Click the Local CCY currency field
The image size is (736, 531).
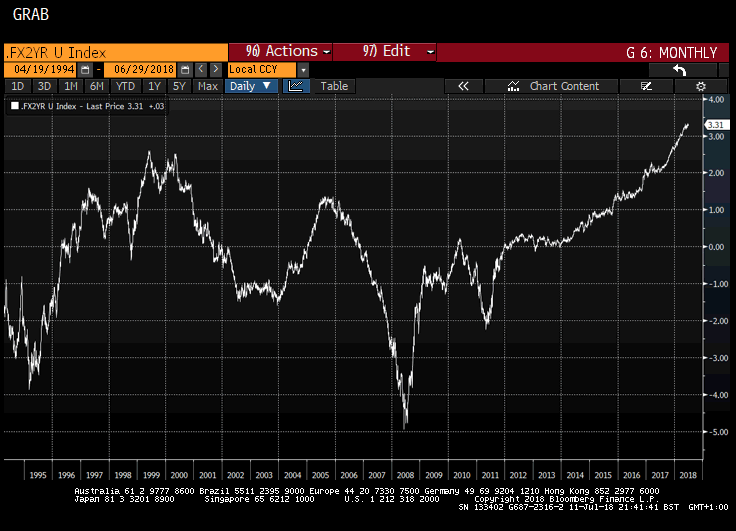[262, 69]
